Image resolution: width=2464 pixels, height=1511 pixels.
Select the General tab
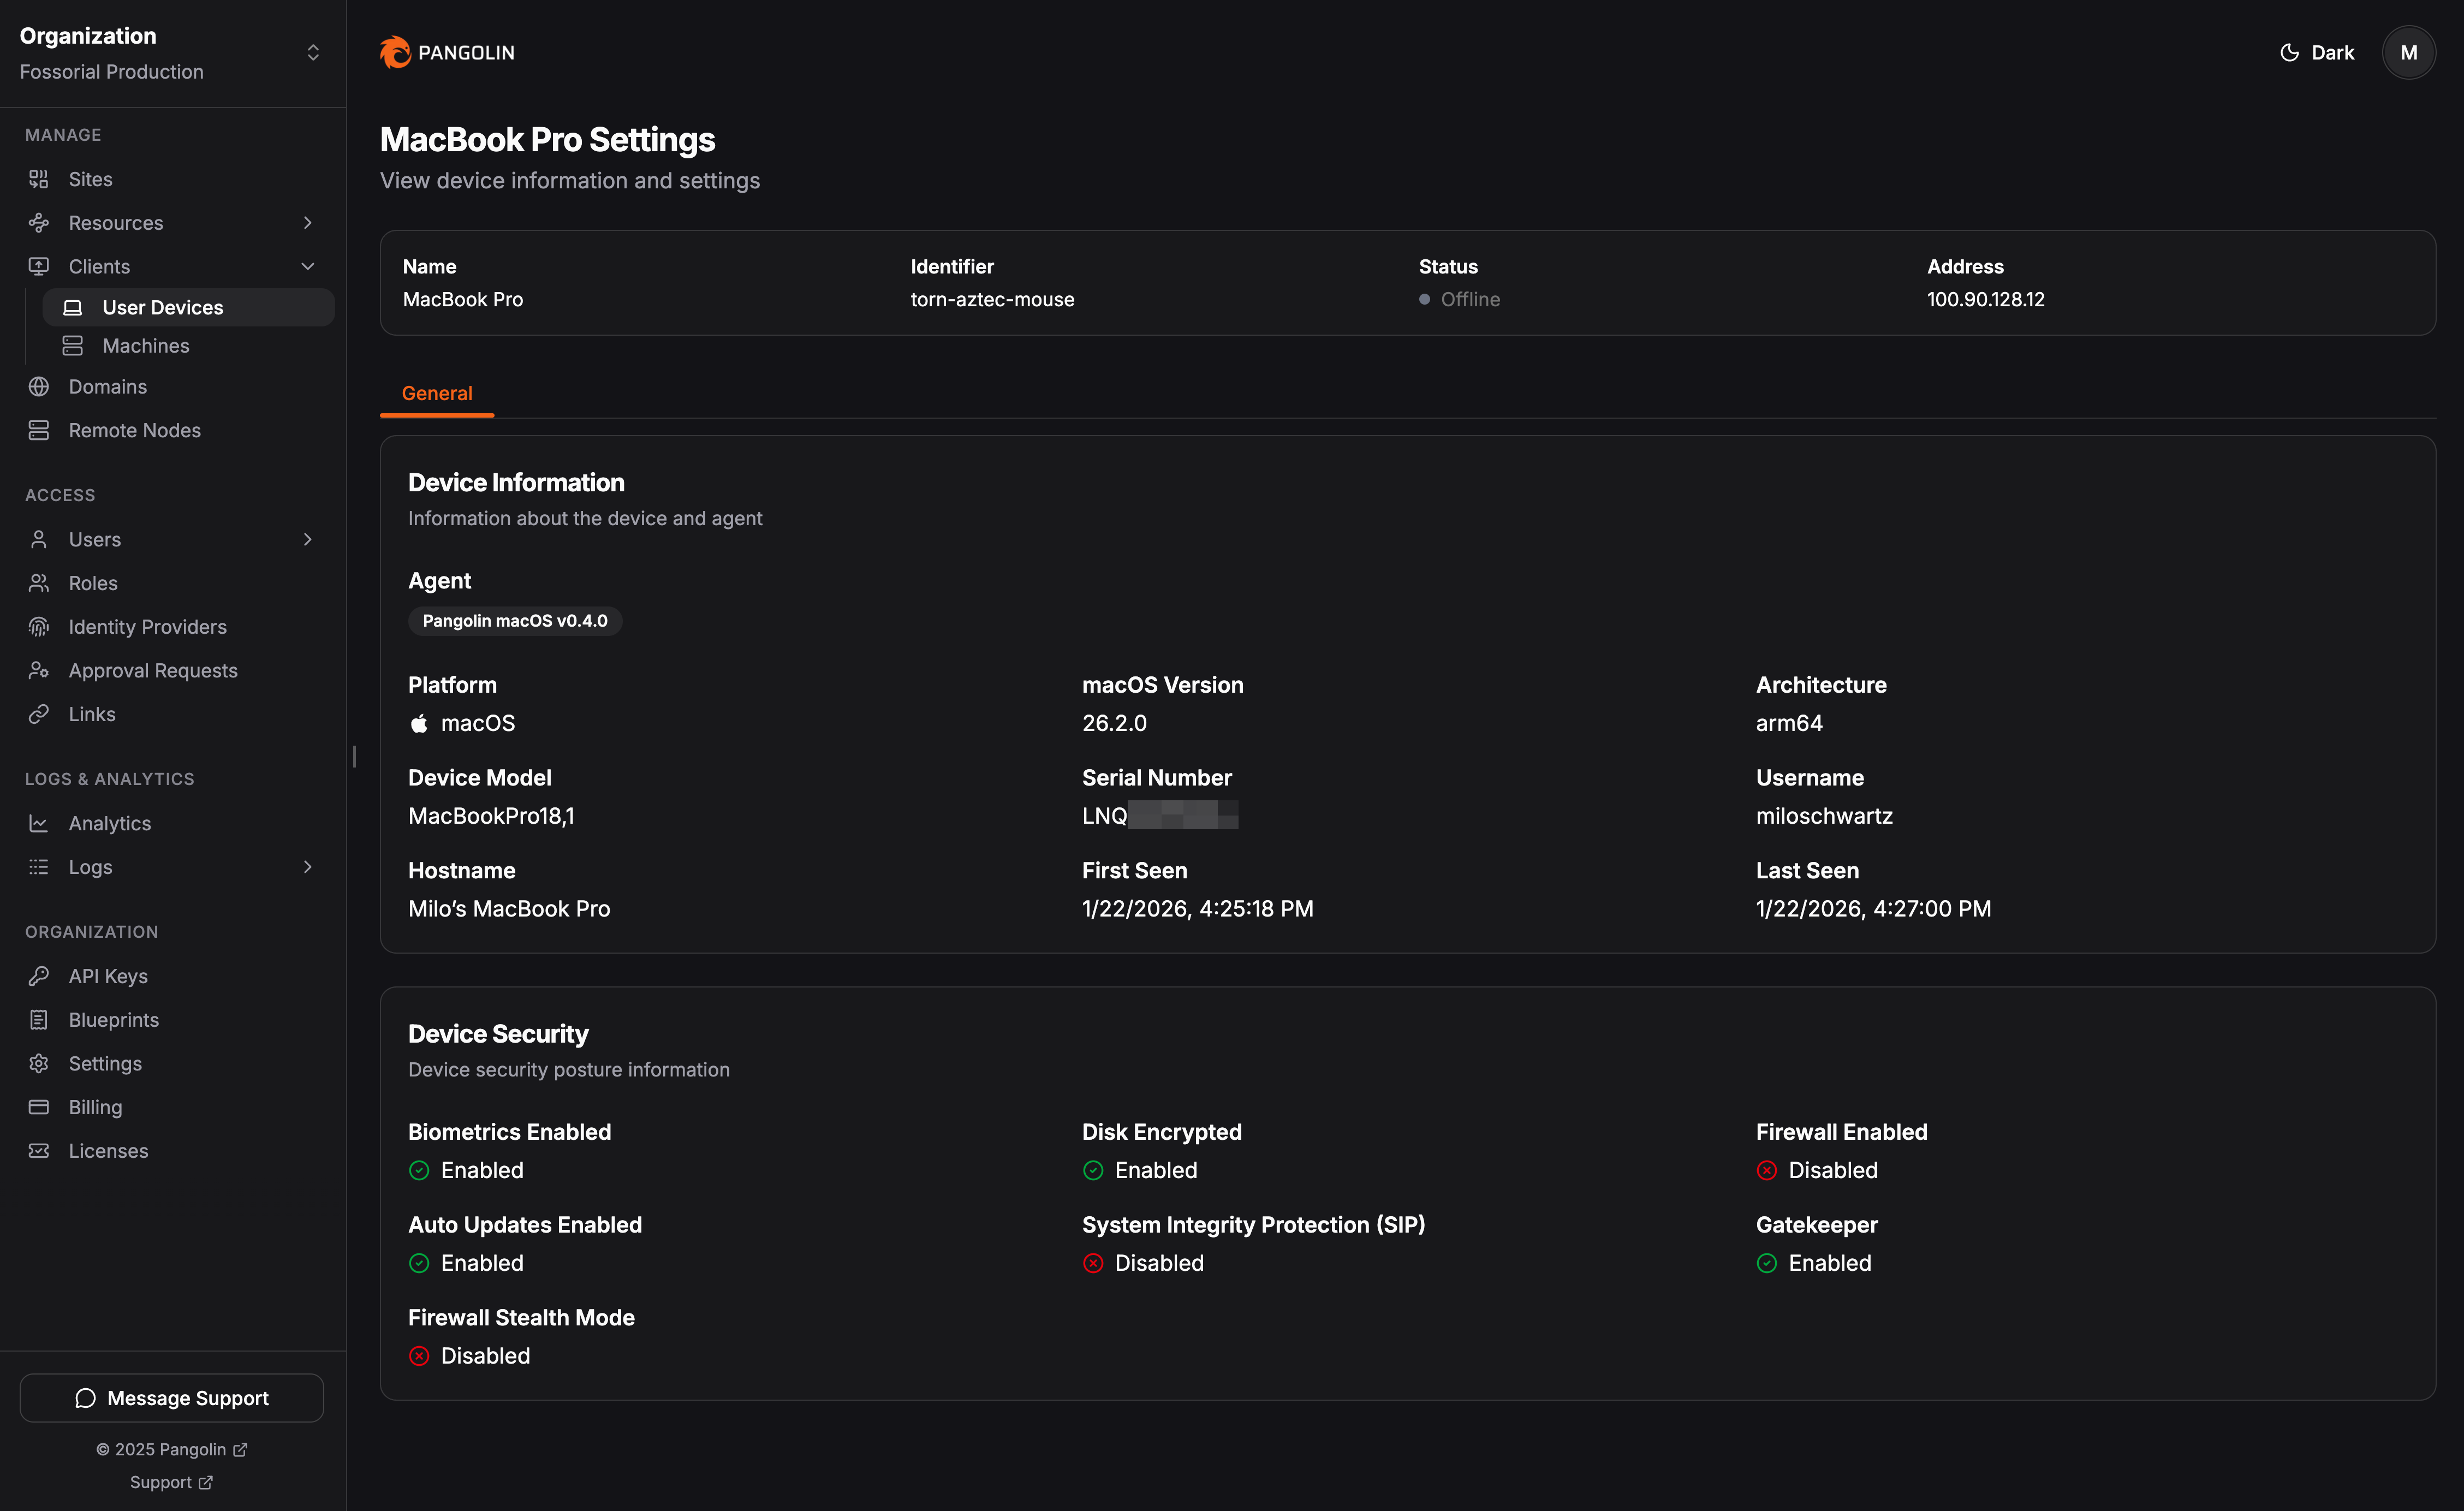(x=437, y=393)
